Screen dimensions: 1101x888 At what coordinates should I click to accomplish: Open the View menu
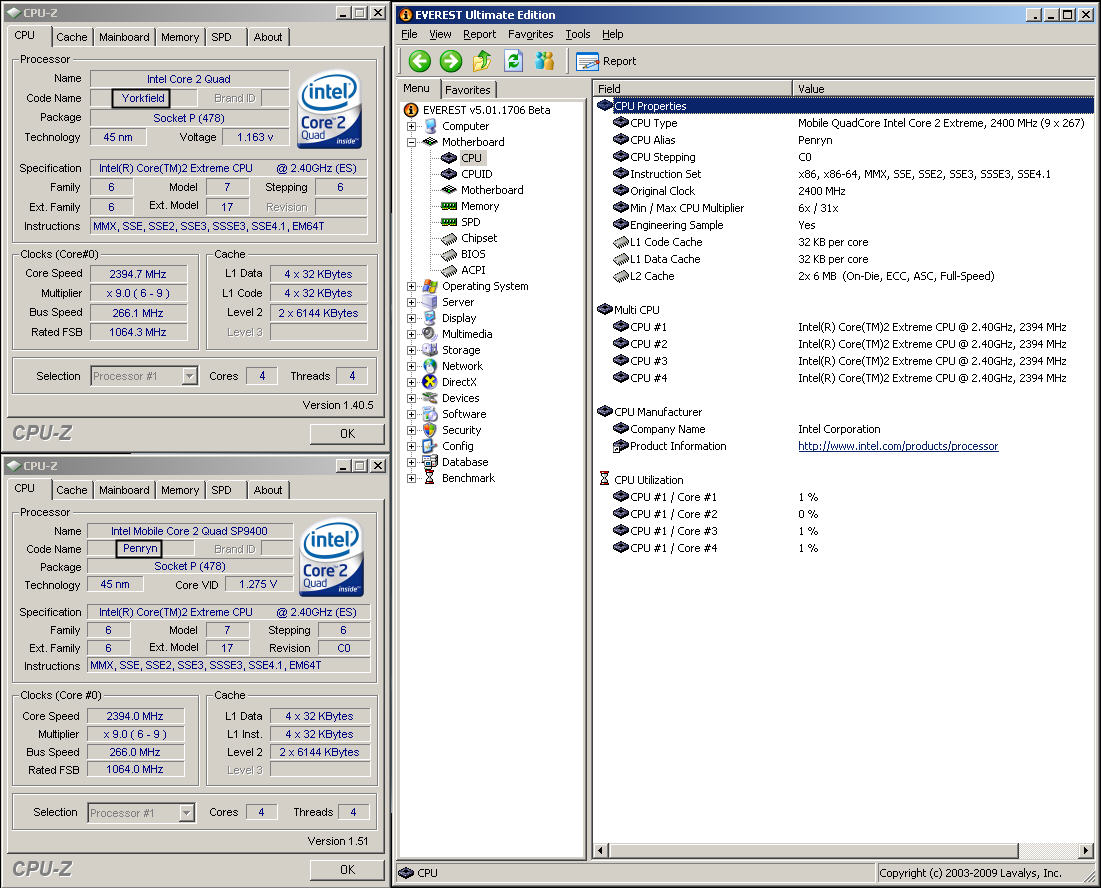440,34
